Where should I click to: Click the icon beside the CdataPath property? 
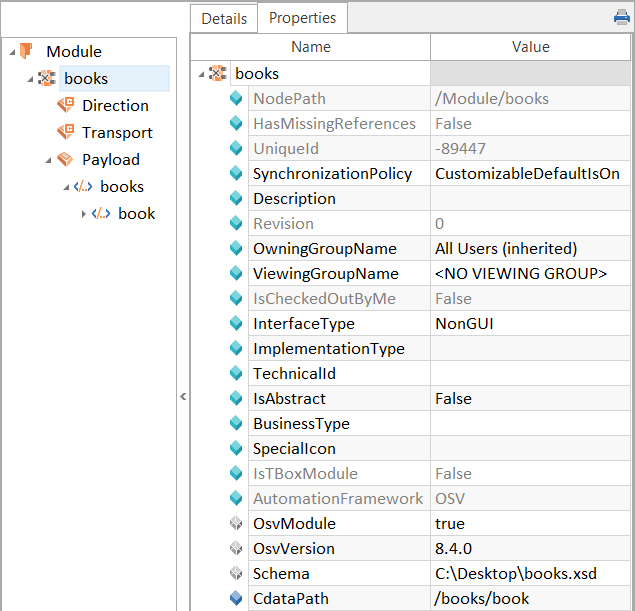236,599
